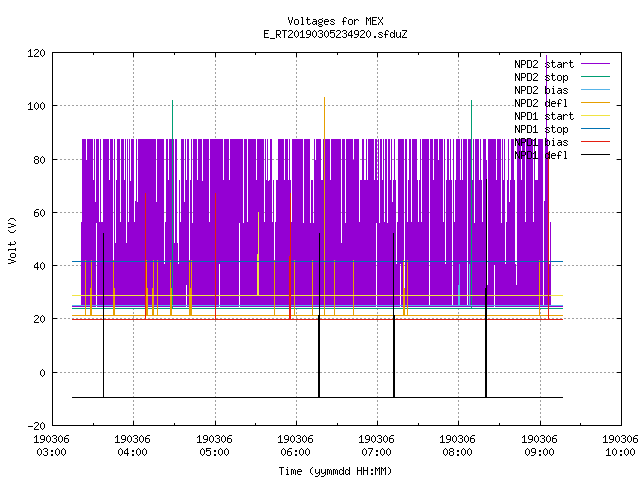
Task: Click the y-axis tick value 40
Action: [39, 266]
